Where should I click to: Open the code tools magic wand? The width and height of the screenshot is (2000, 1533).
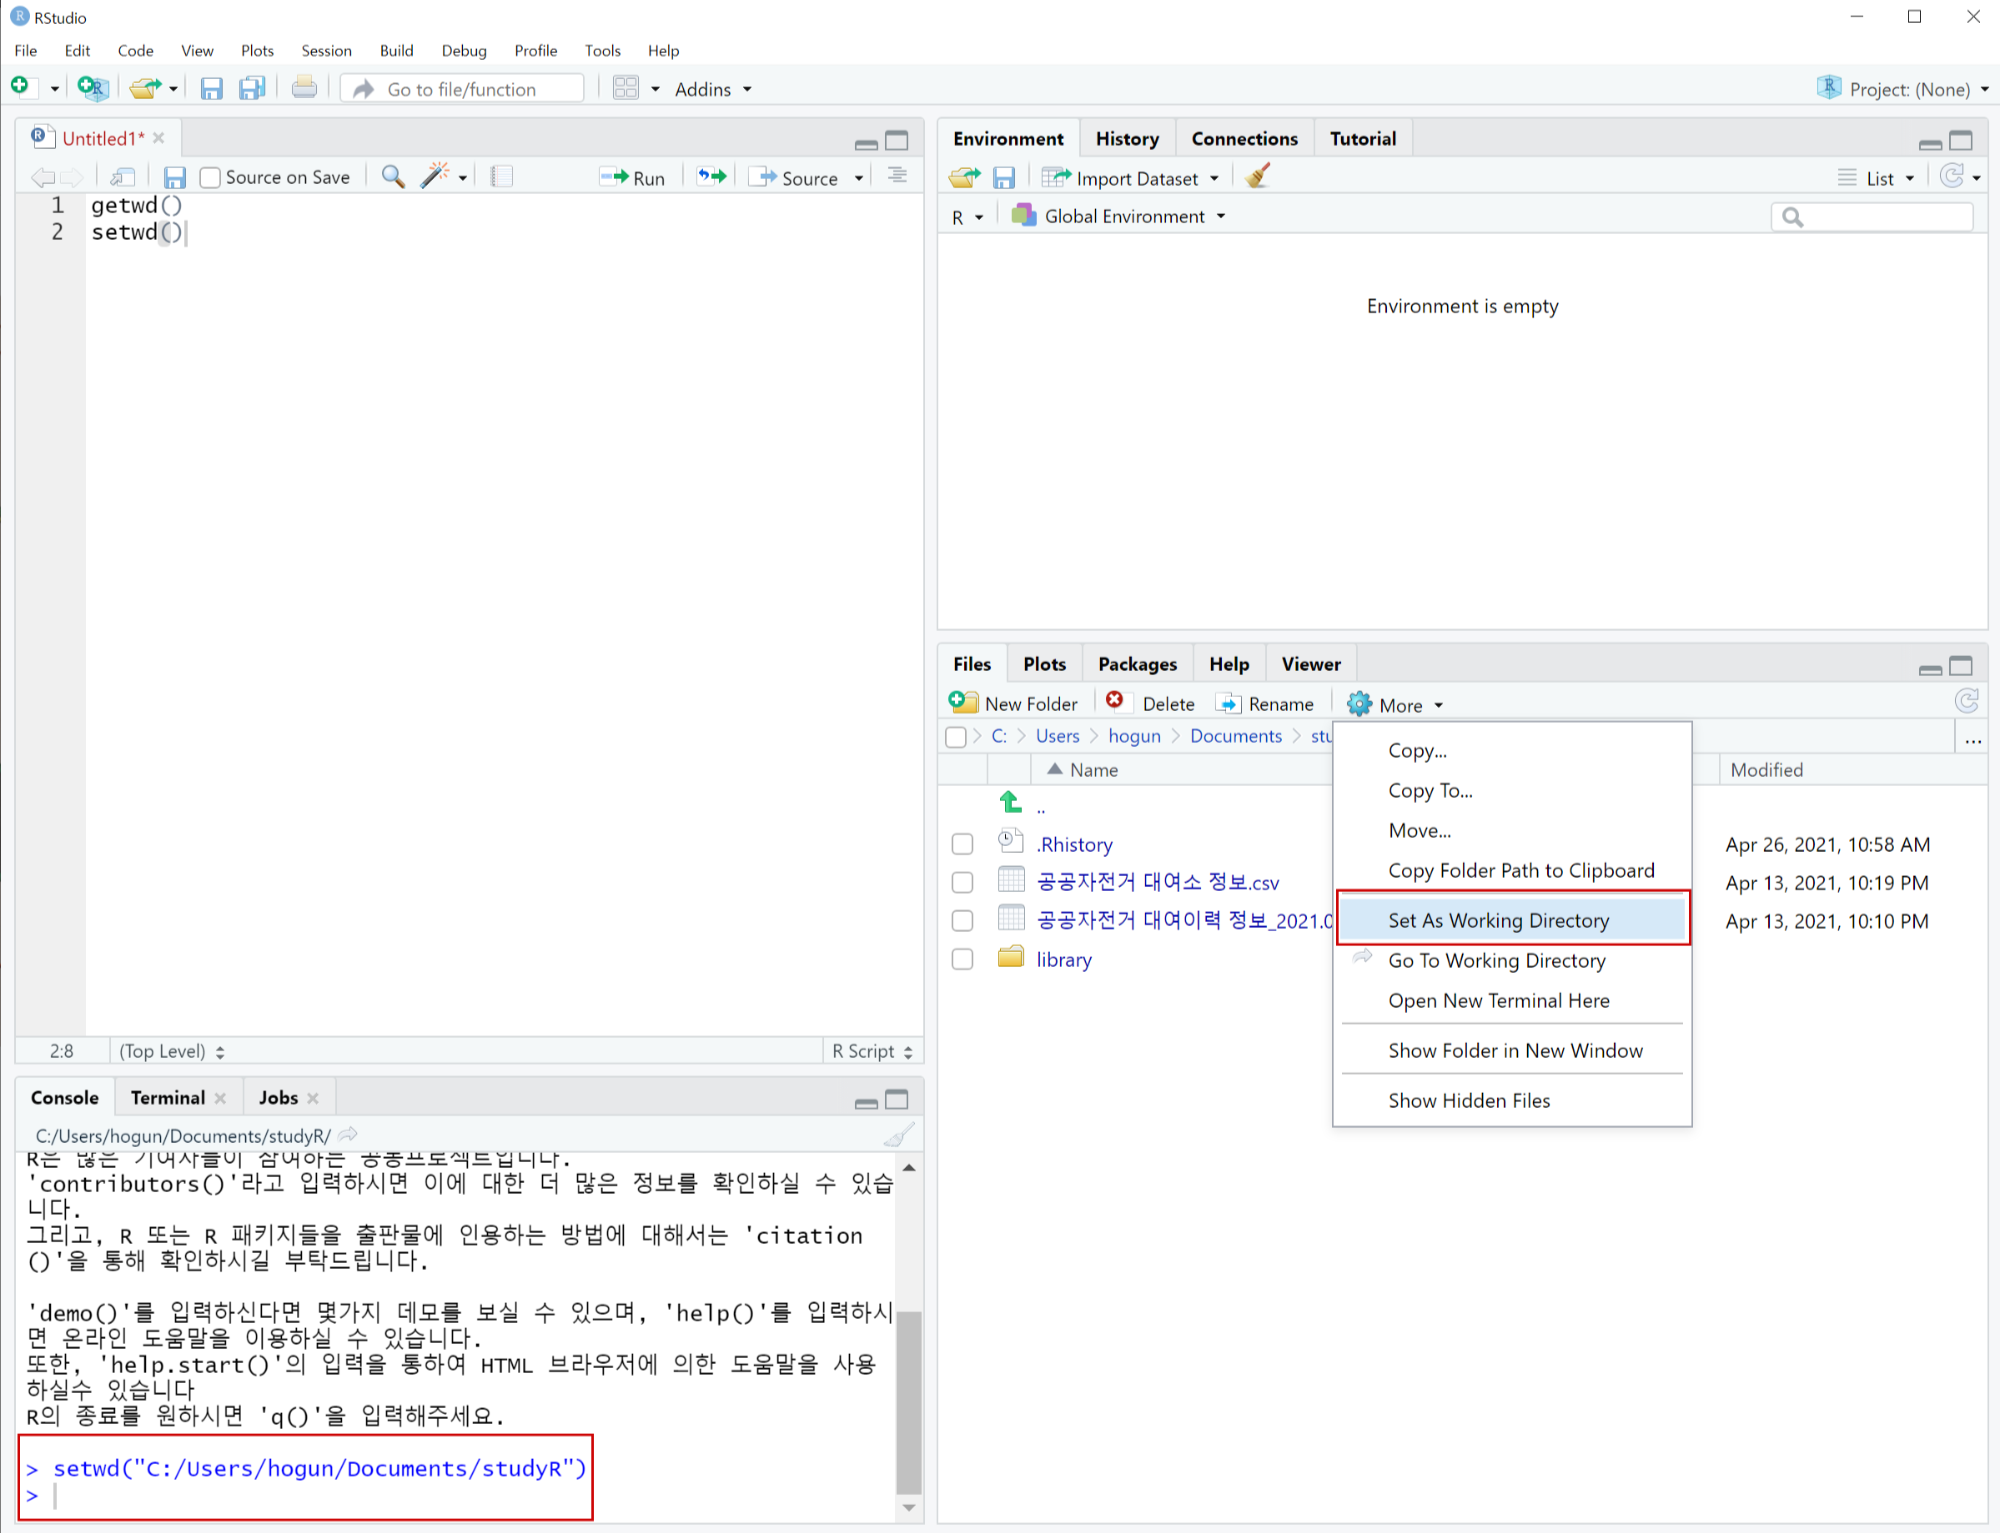[435, 177]
